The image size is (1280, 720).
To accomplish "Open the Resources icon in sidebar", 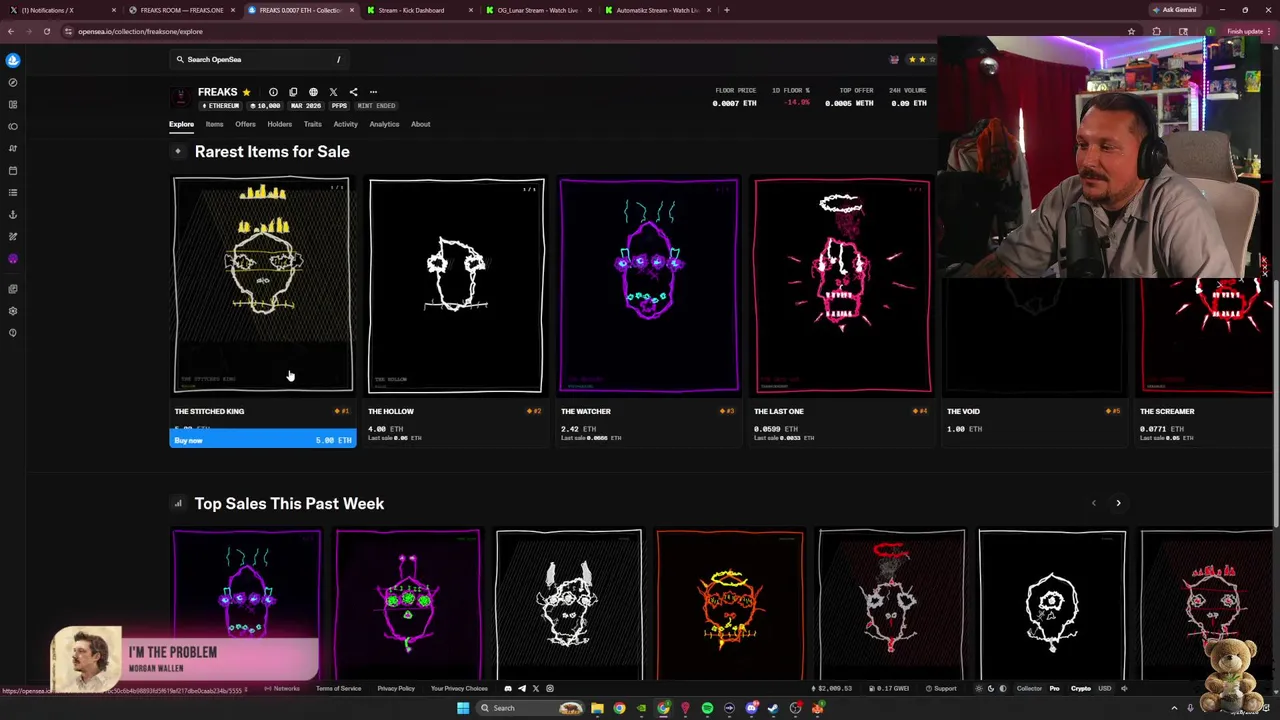I will click(x=12, y=289).
